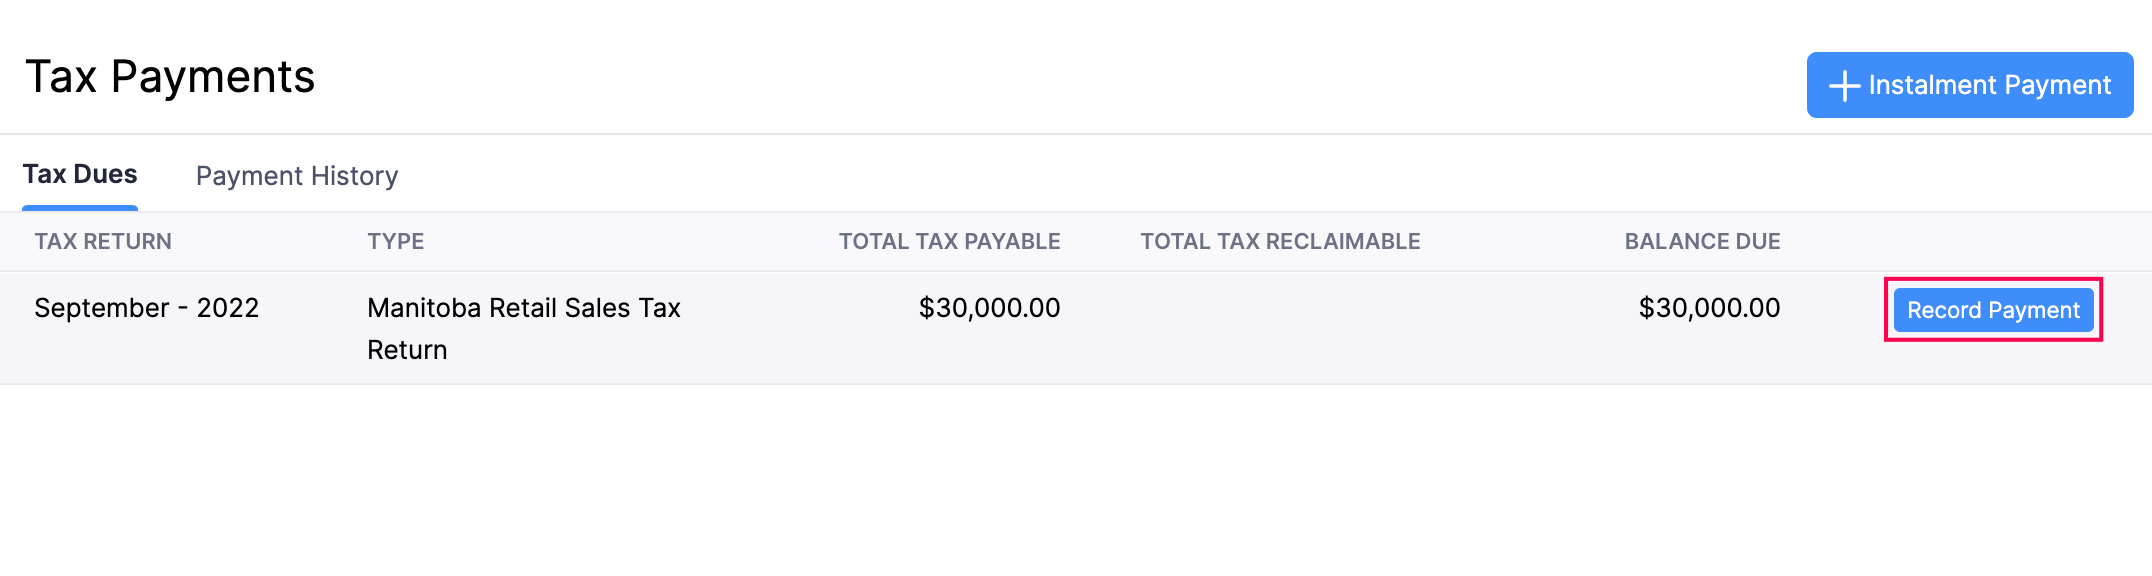Select the Tax Dues tab
Viewport: 2152px width, 576px height.
(82, 173)
